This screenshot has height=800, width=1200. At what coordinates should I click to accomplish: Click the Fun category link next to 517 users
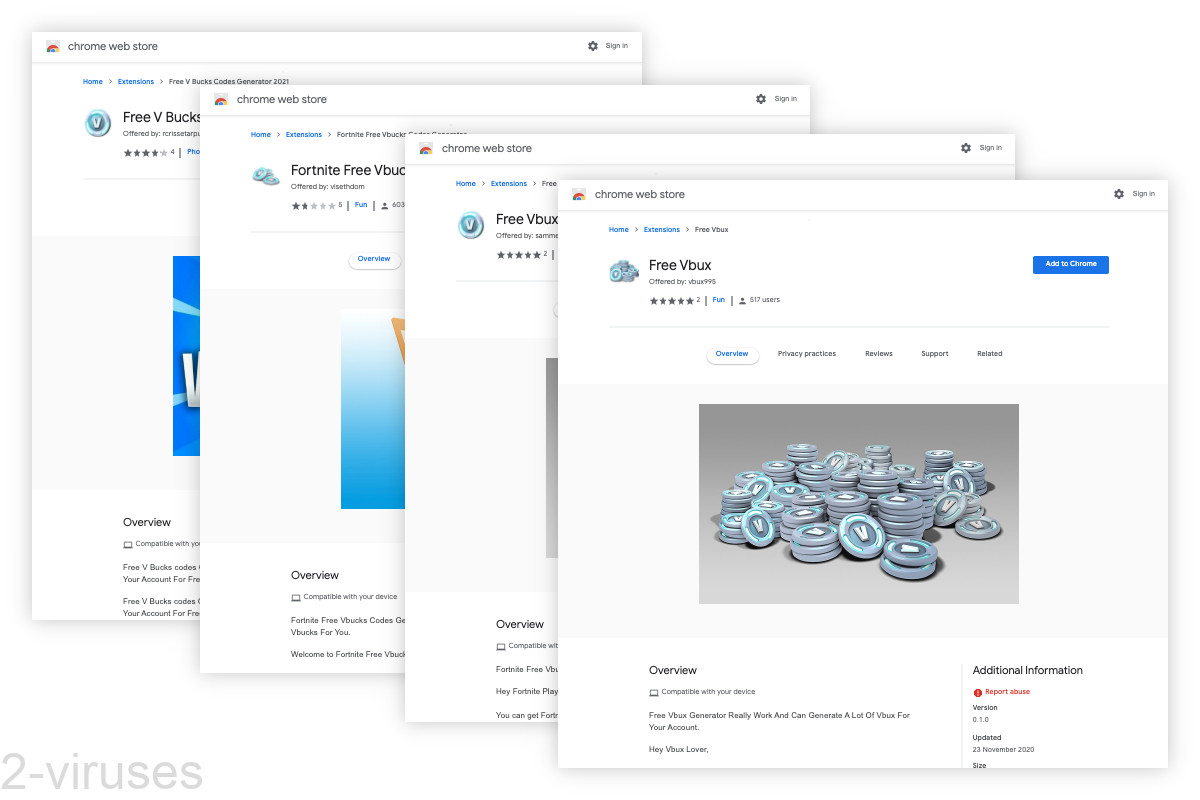pyautogui.click(x=718, y=300)
